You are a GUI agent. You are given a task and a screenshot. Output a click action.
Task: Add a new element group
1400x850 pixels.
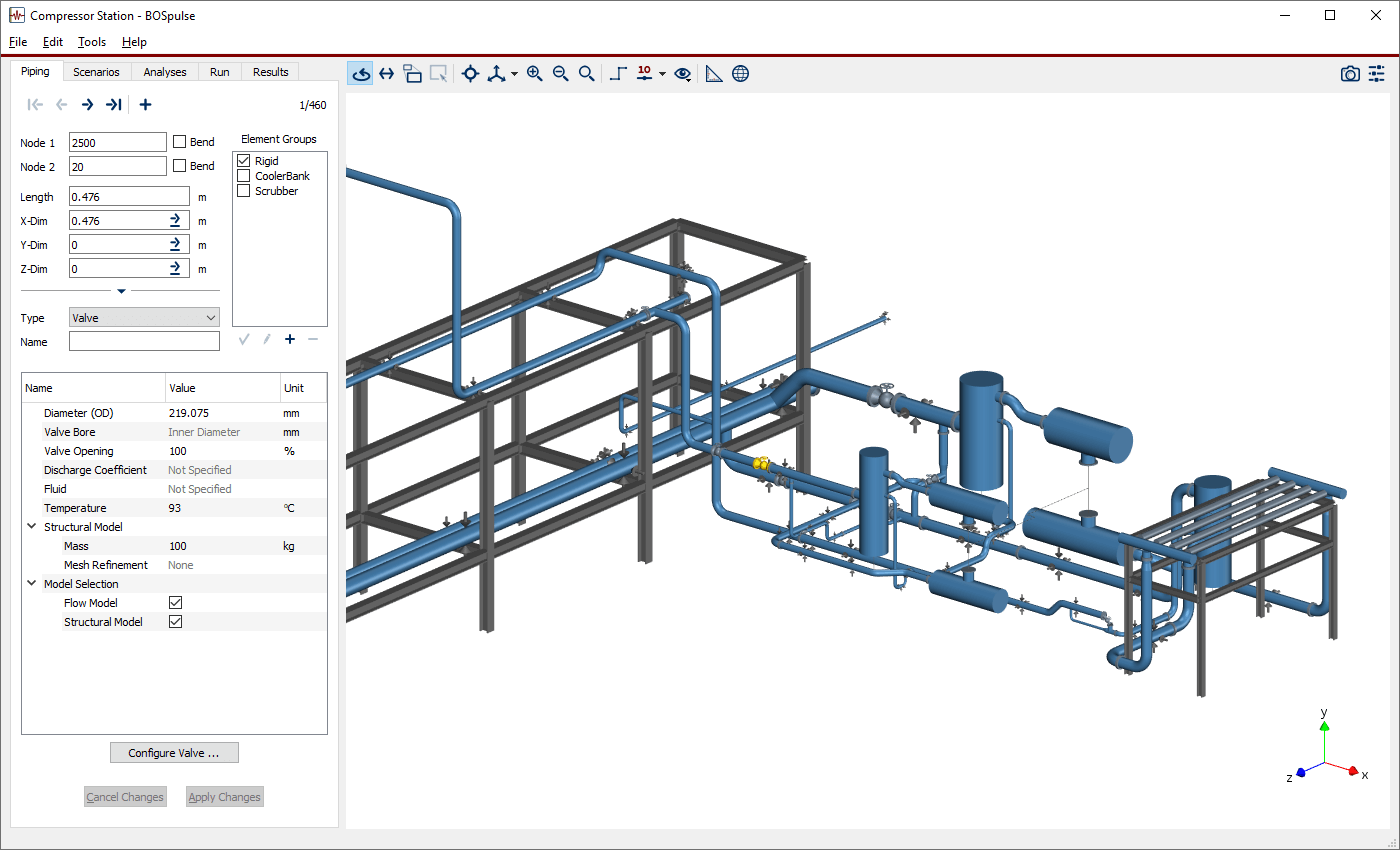pyautogui.click(x=290, y=339)
